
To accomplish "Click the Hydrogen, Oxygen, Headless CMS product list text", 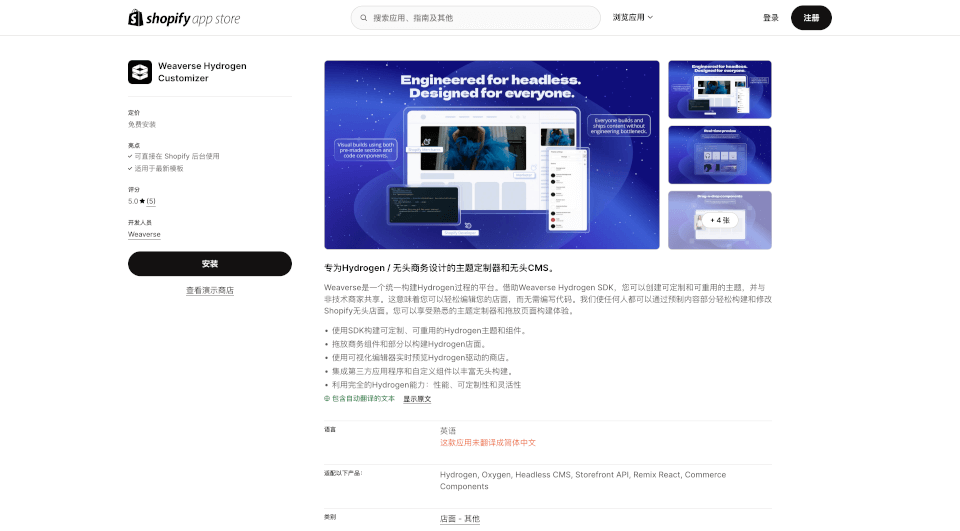I will [583, 480].
